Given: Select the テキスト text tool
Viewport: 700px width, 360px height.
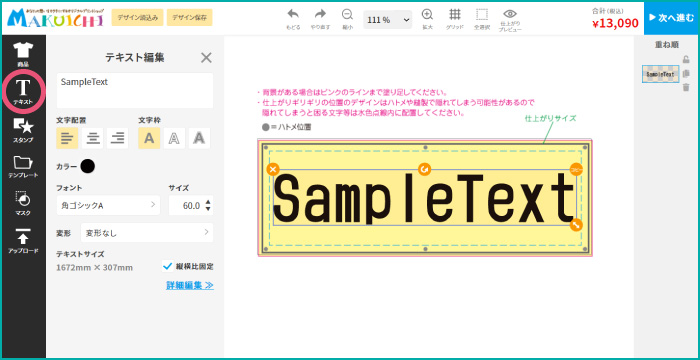Looking at the screenshot, I should tap(23, 92).
